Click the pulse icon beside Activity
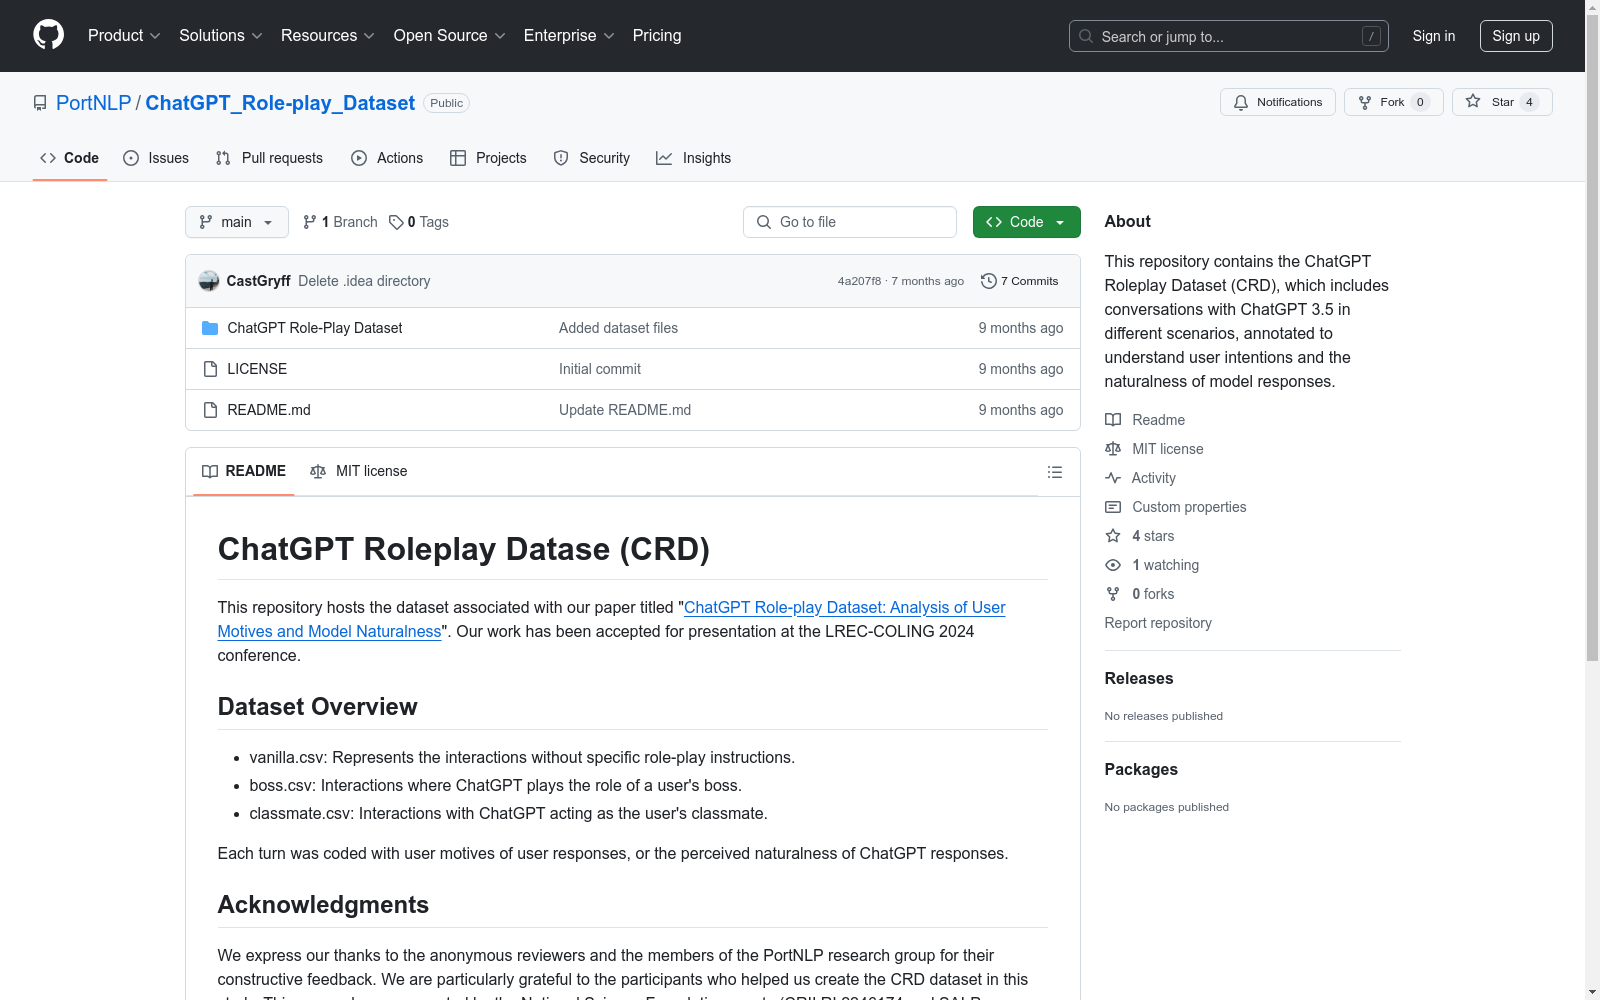1600x1000 pixels. [x=1113, y=478]
